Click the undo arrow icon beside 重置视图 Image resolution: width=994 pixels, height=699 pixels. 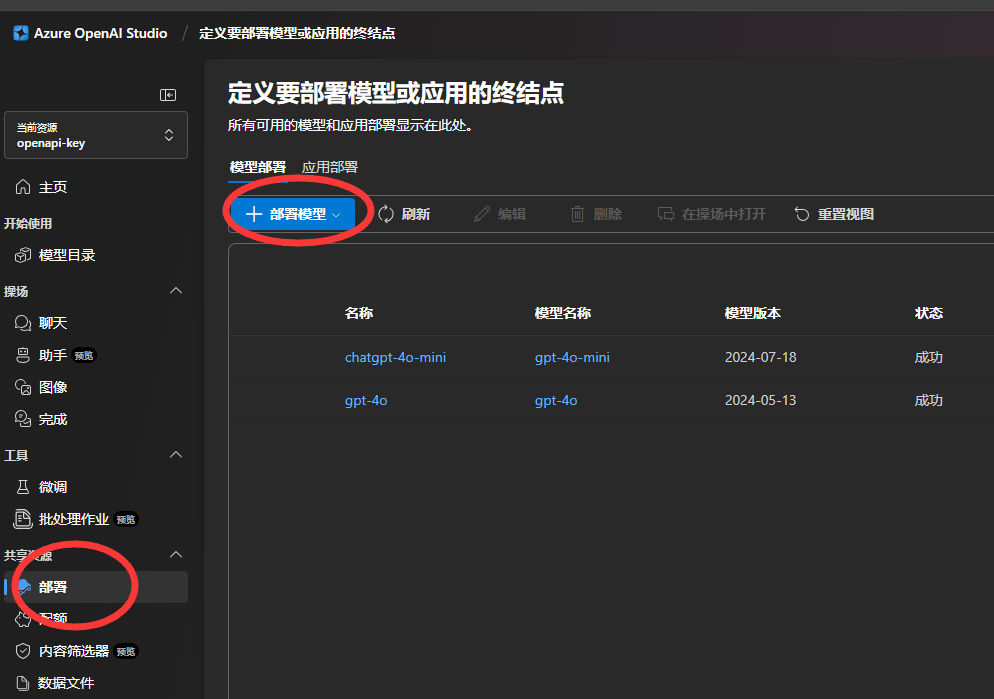pos(802,214)
